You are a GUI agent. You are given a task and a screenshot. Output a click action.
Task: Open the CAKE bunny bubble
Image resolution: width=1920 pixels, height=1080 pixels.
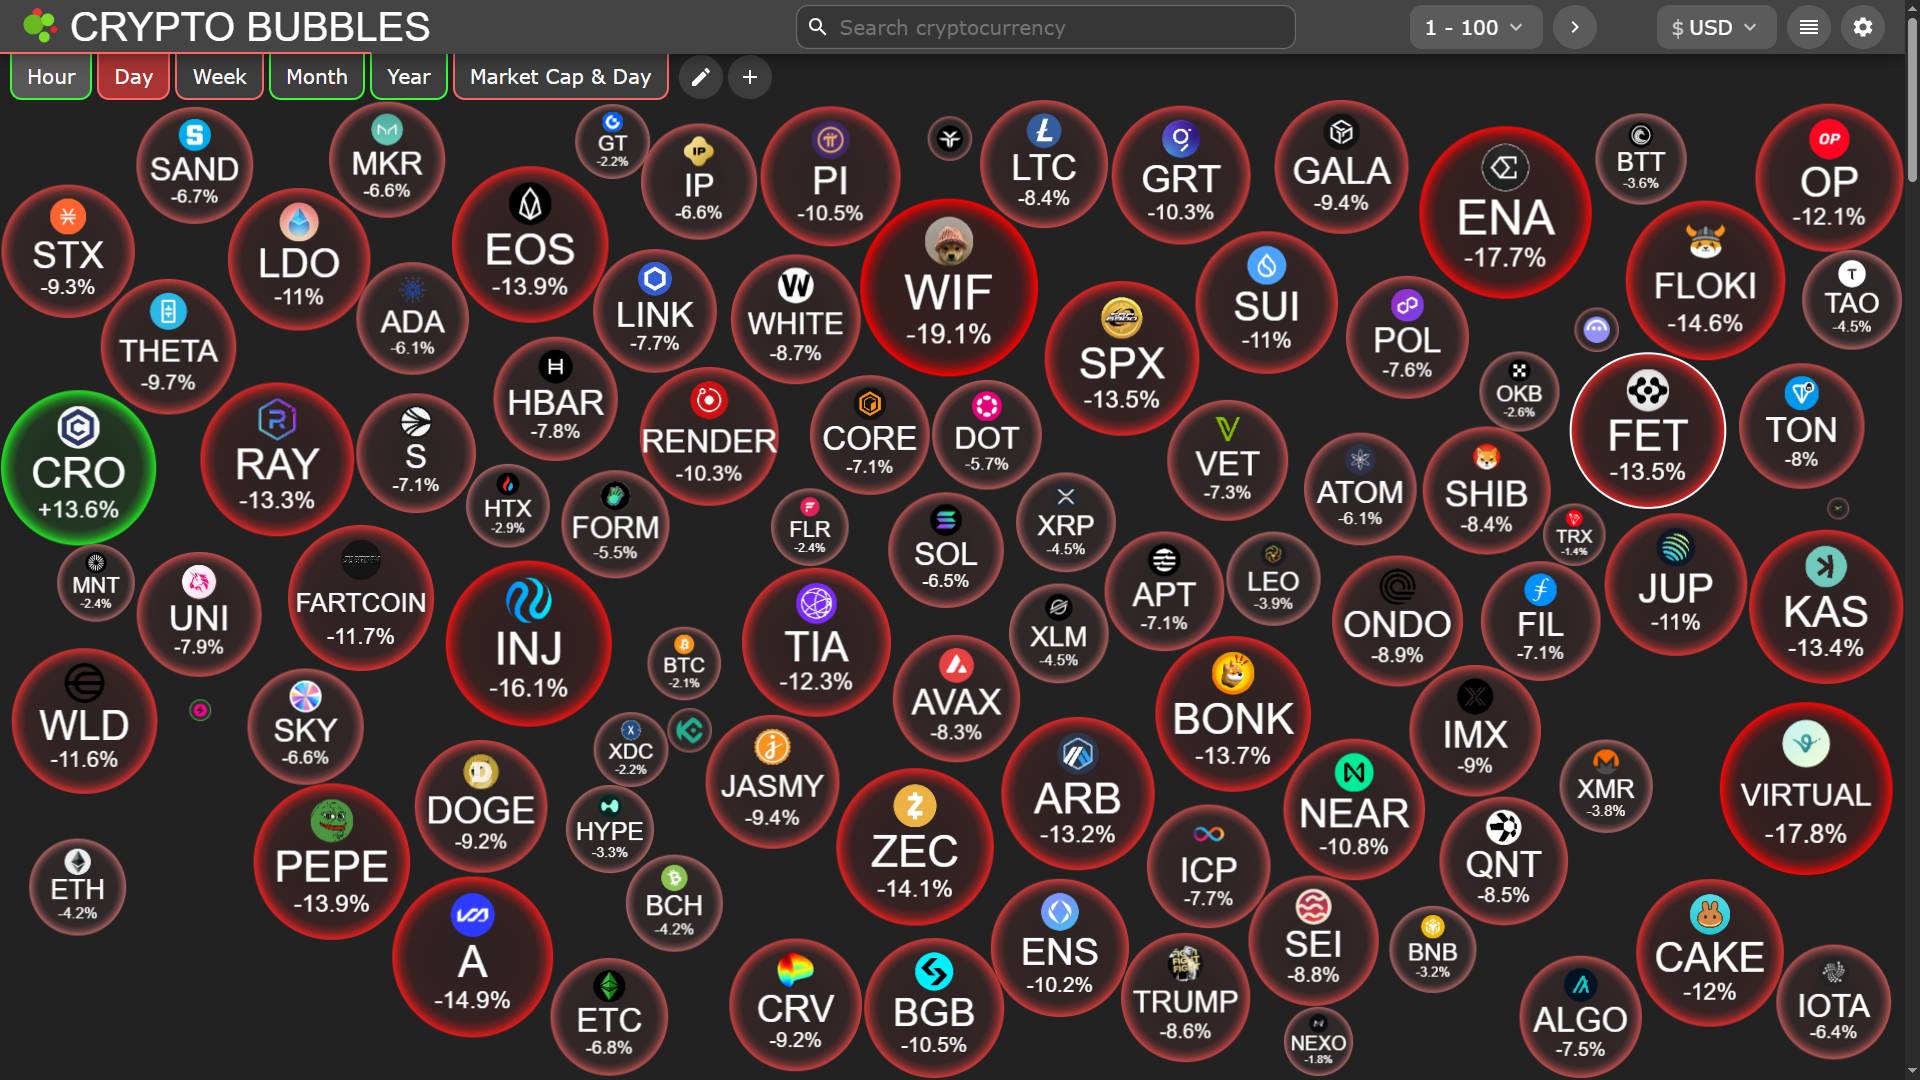[x=1710, y=952]
